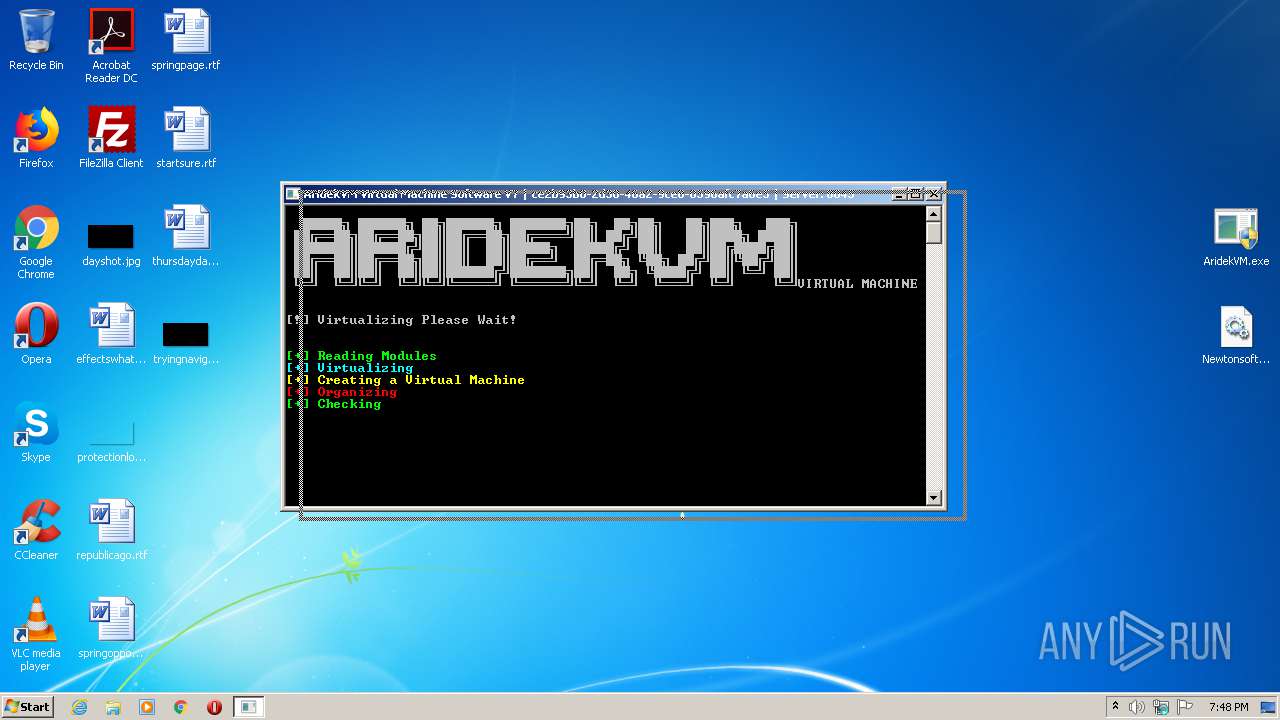Viewport: 1280px width, 720px height.
Task: Select the effectswhat... document icon
Action: click(x=111, y=334)
